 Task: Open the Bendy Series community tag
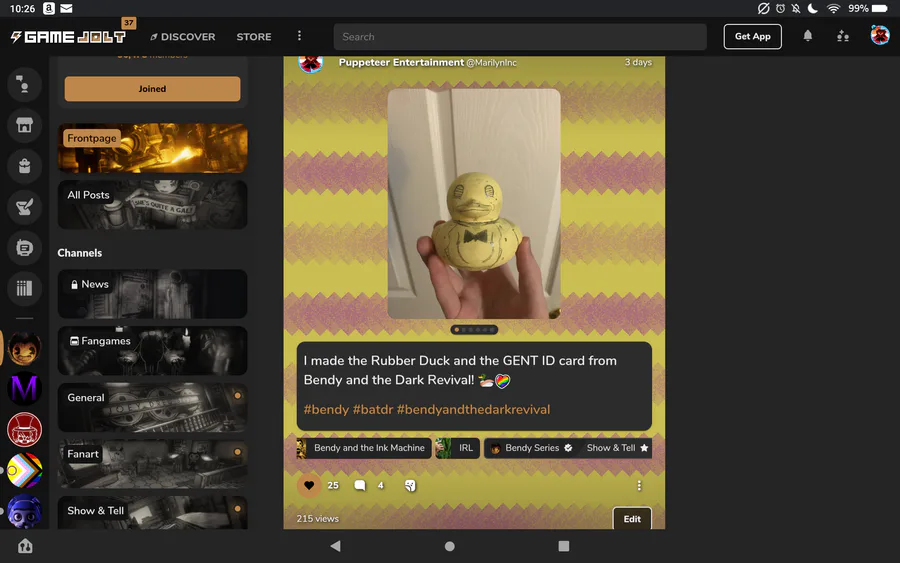click(x=532, y=448)
